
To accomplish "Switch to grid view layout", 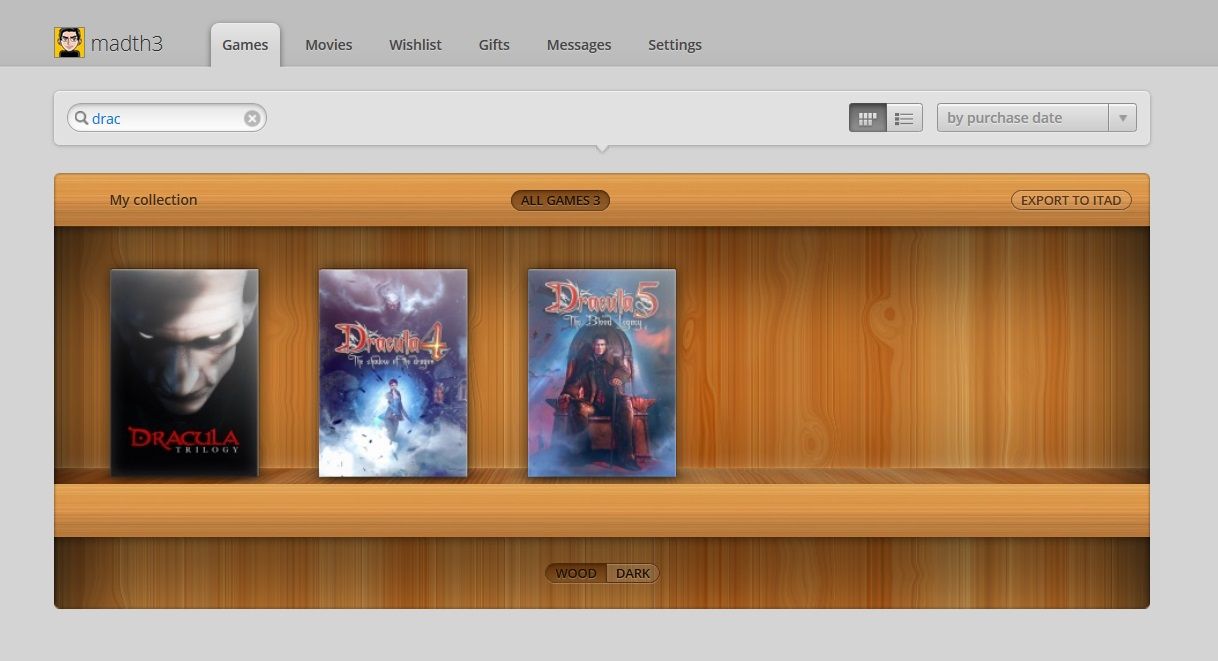I will (x=868, y=118).
